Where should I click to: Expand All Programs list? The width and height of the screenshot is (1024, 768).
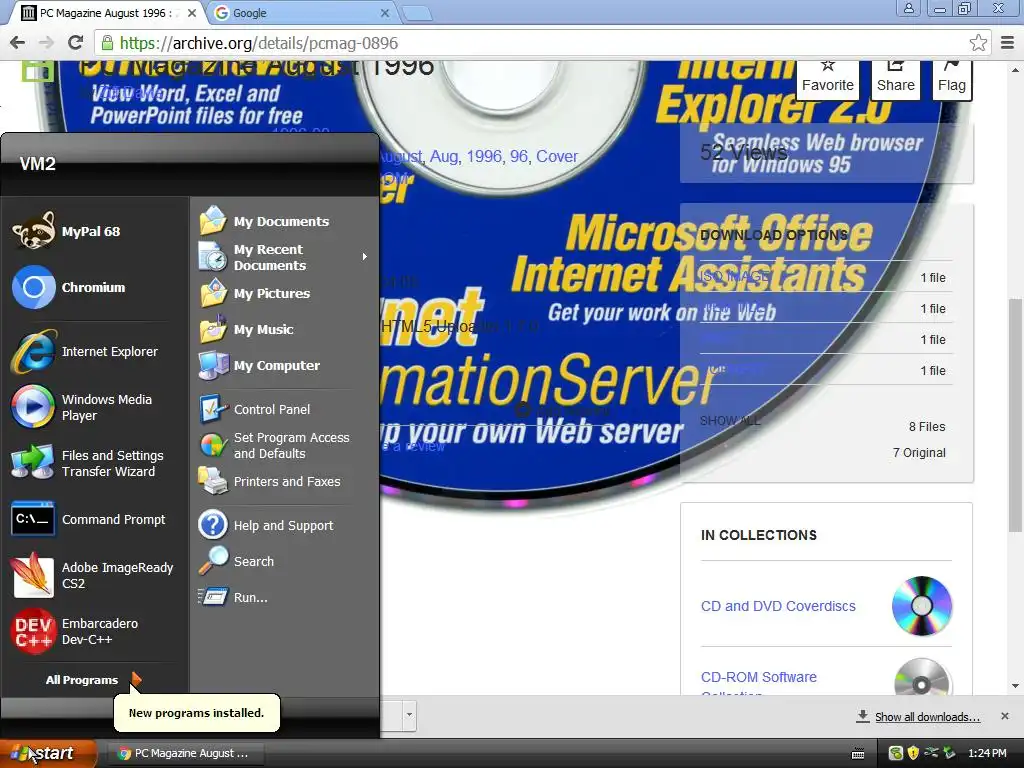click(93, 680)
